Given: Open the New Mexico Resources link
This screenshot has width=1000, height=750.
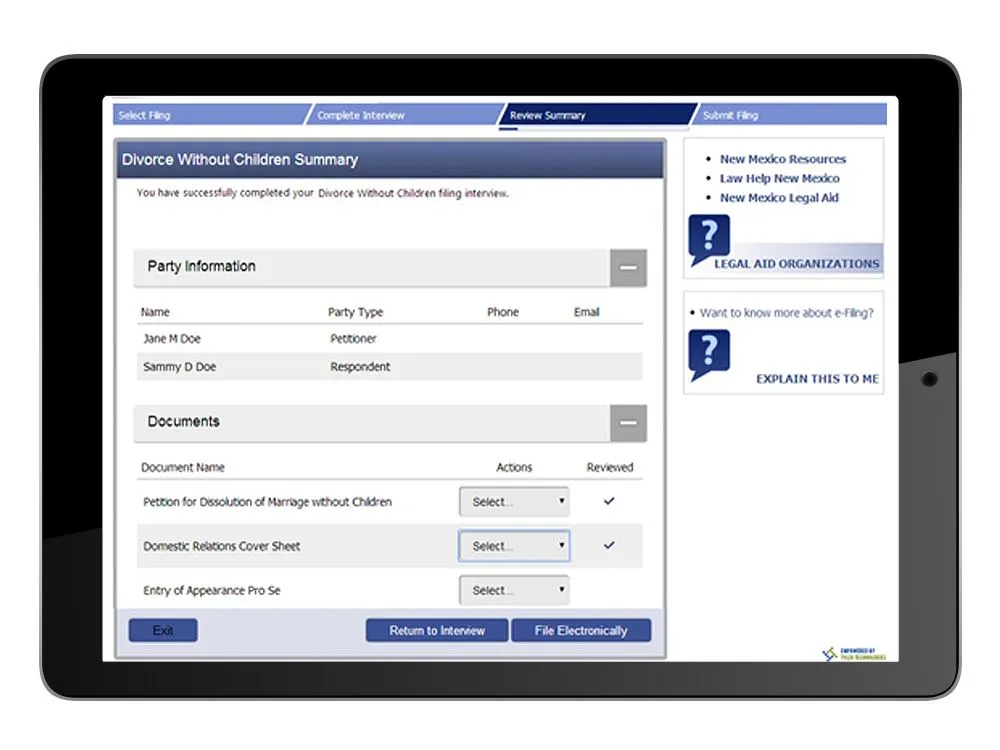Looking at the screenshot, I should pos(782,159).
